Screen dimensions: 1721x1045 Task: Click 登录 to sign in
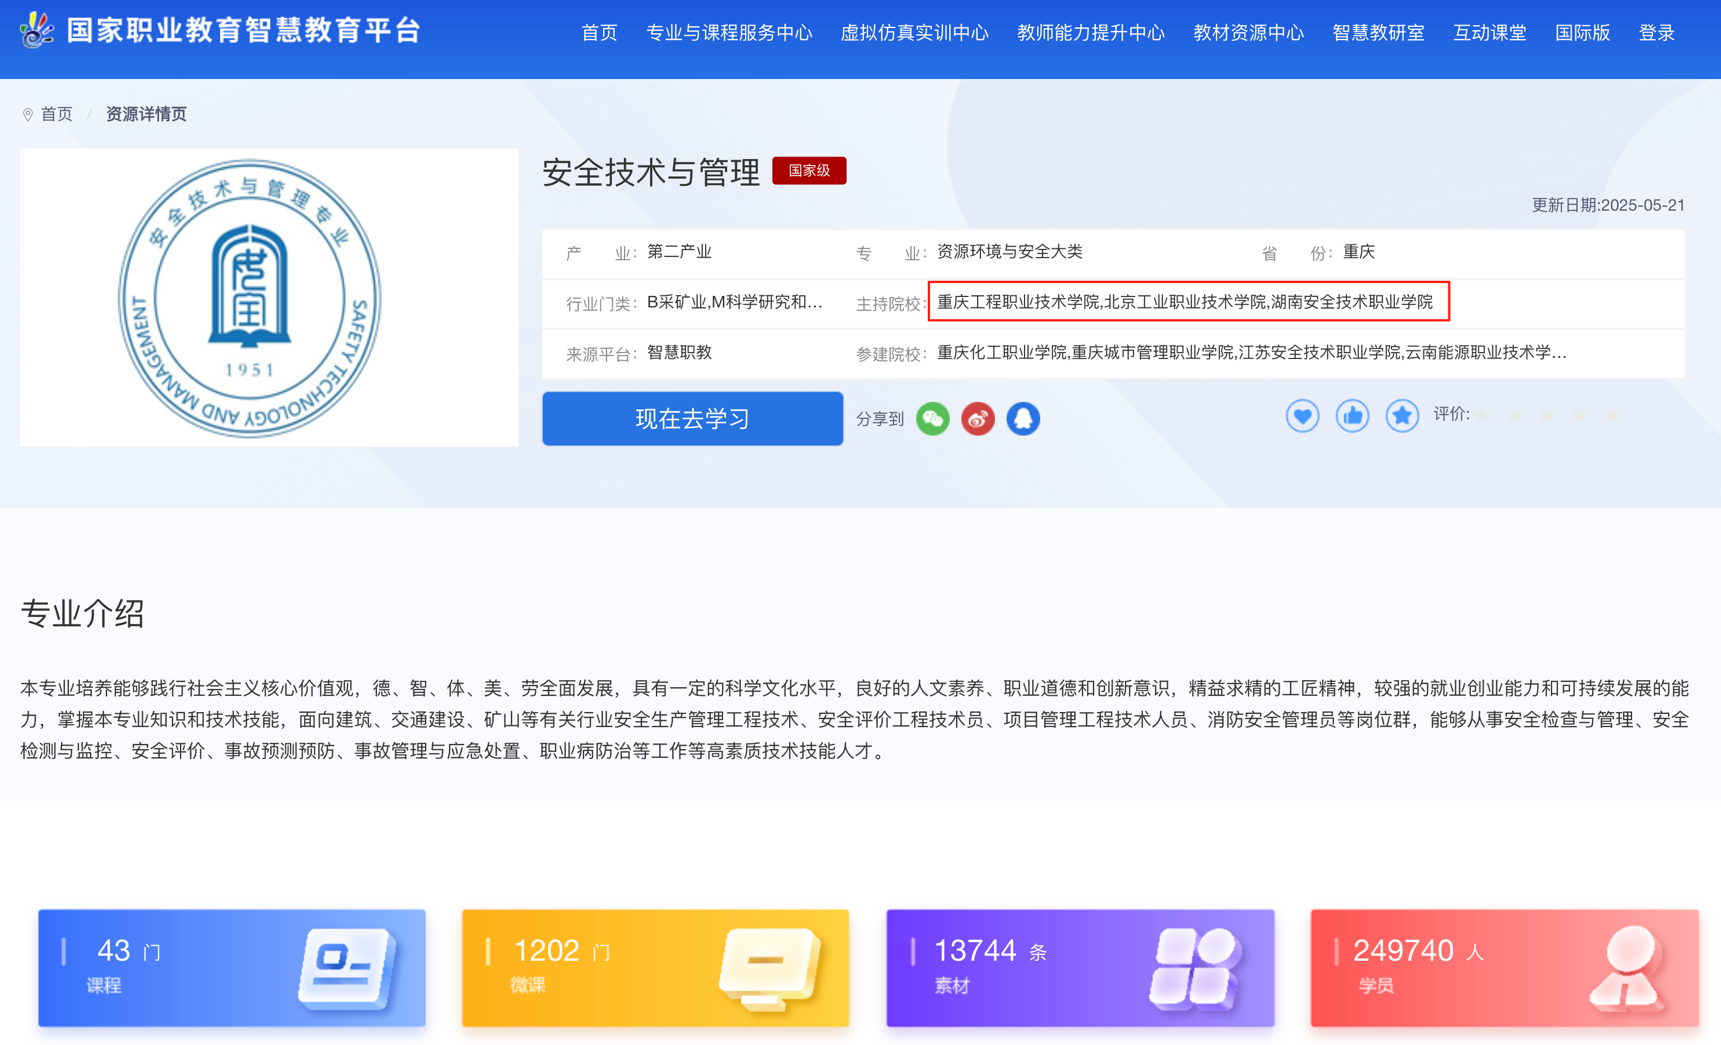click(x=1656, y=33)
